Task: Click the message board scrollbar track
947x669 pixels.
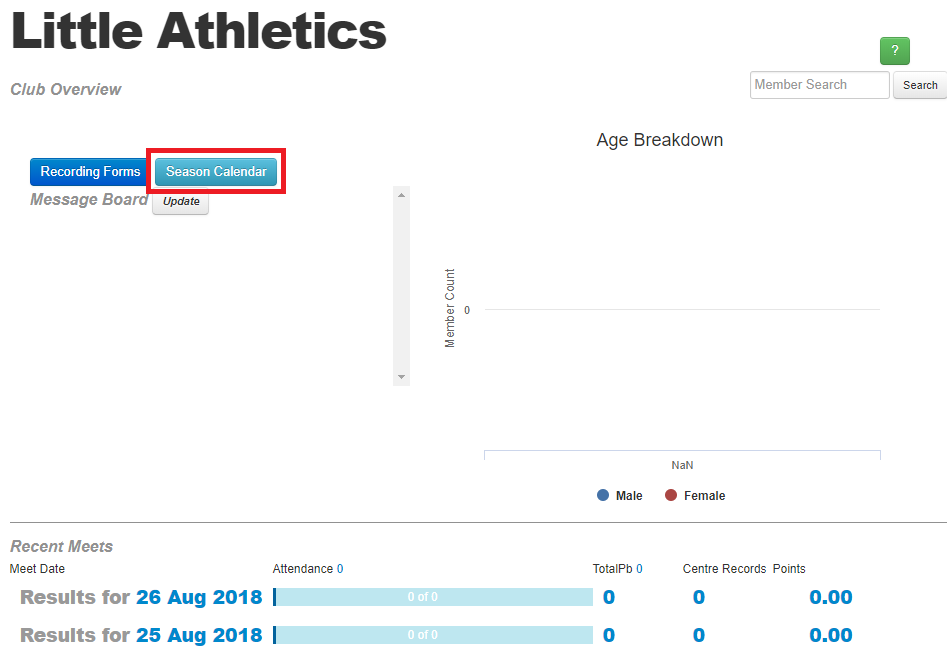Action: 401,286
